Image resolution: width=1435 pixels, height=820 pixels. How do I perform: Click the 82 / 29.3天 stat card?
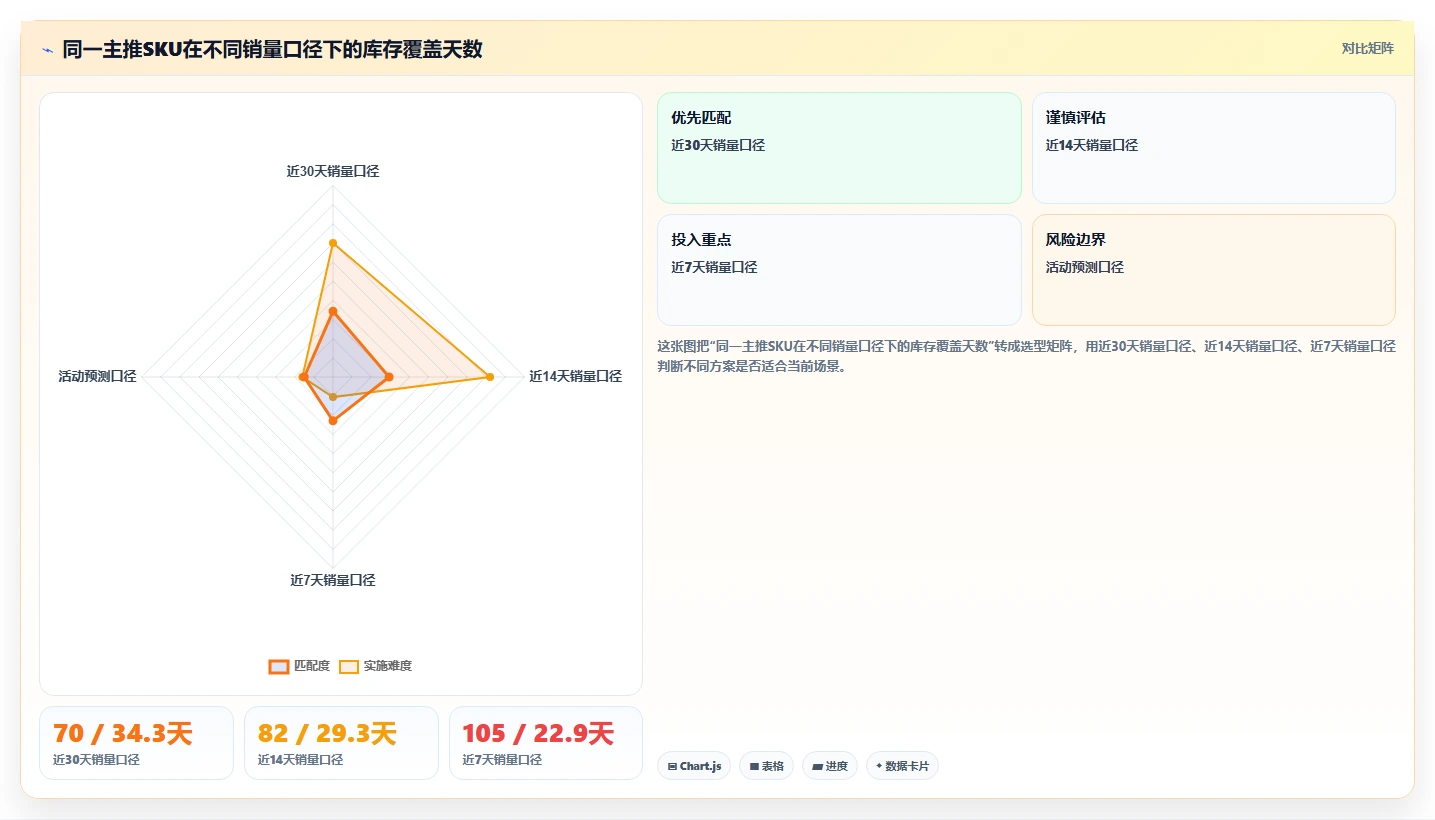click(341, 743)
